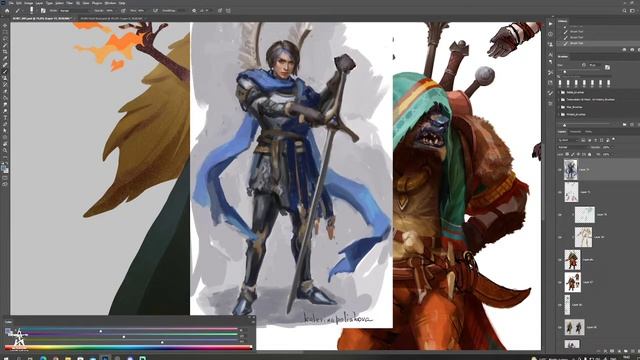Select the Clone Stamp tool
This screenshot has height=360, width=640.
(5, 78)
